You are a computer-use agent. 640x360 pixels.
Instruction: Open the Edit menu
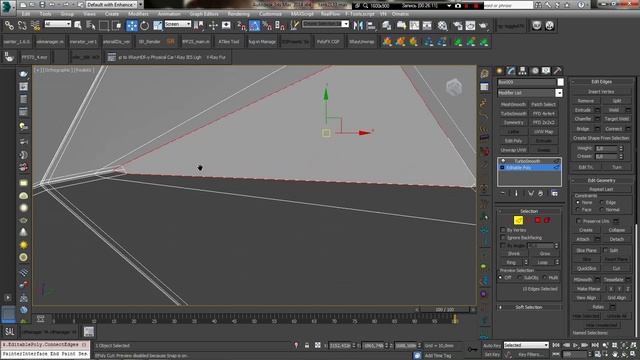click(26, 14)
